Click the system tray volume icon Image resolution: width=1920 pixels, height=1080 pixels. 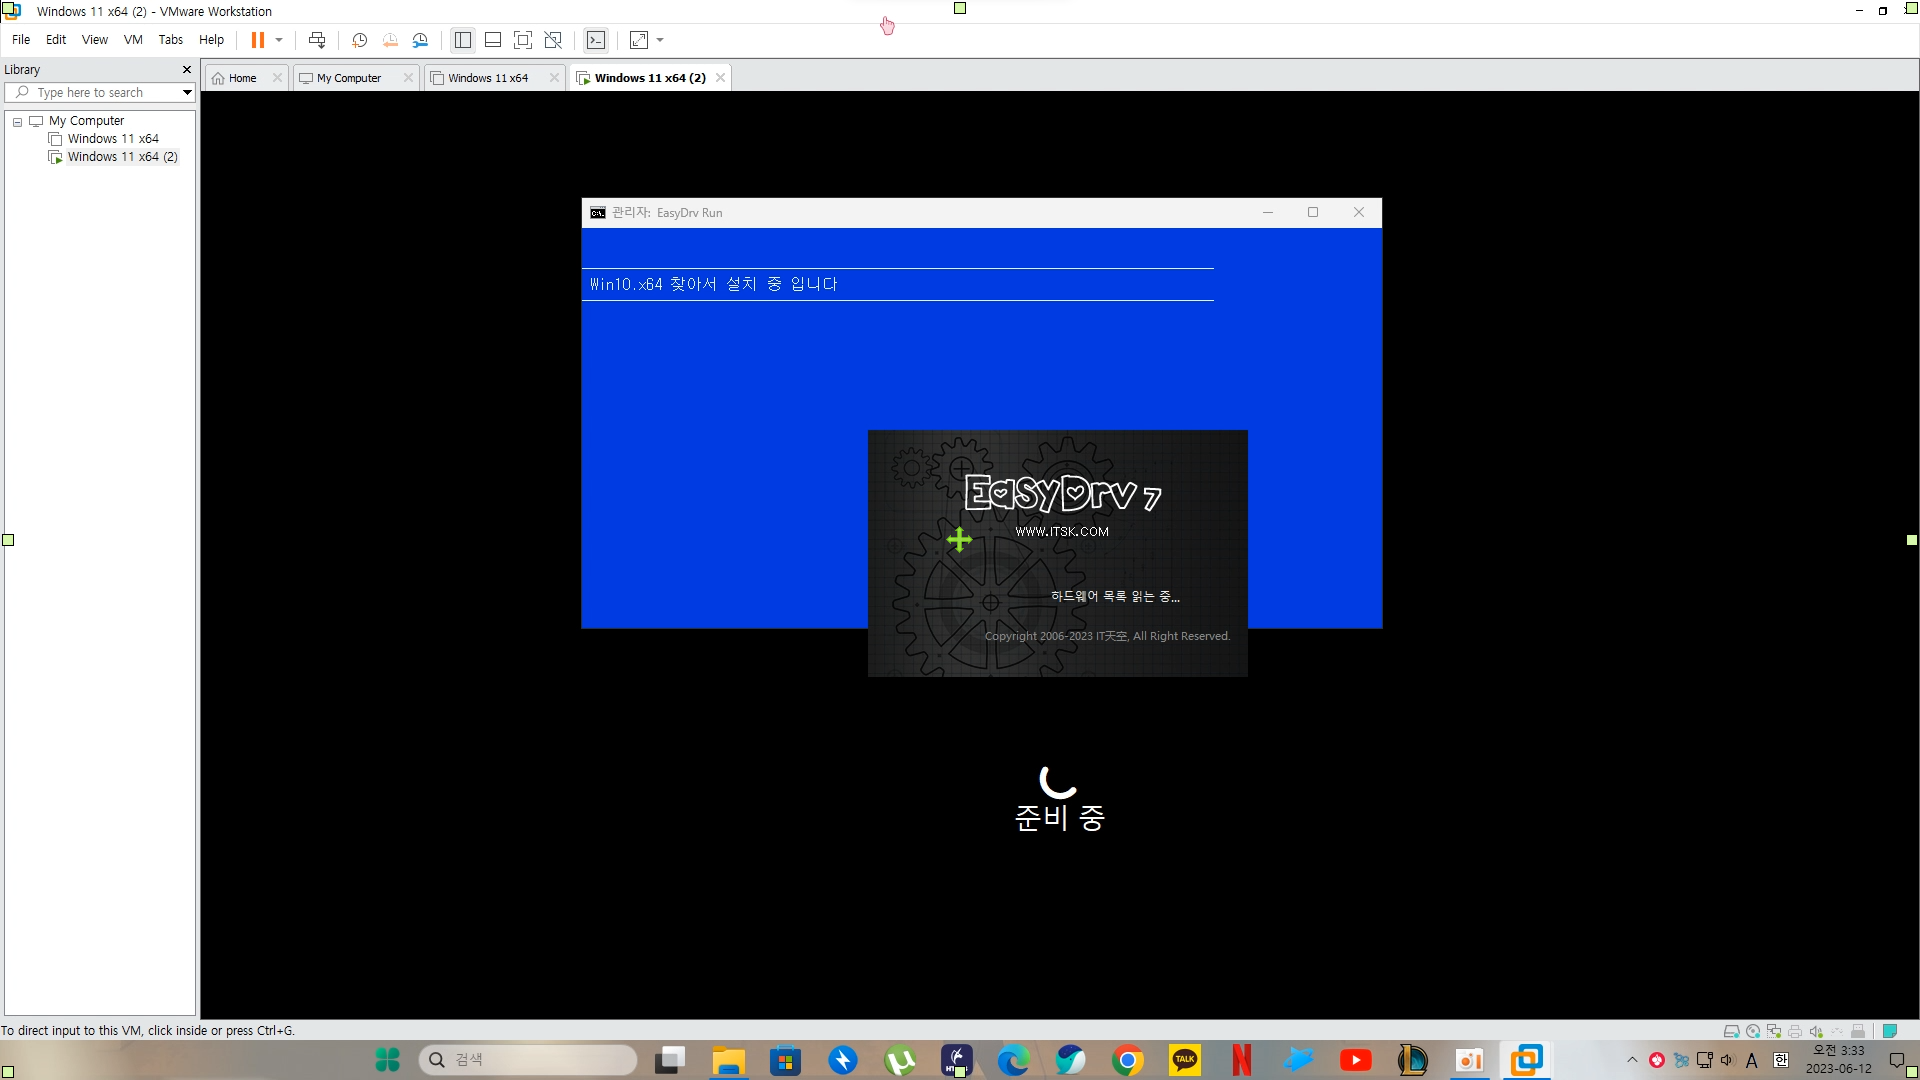(1727, 1060)
